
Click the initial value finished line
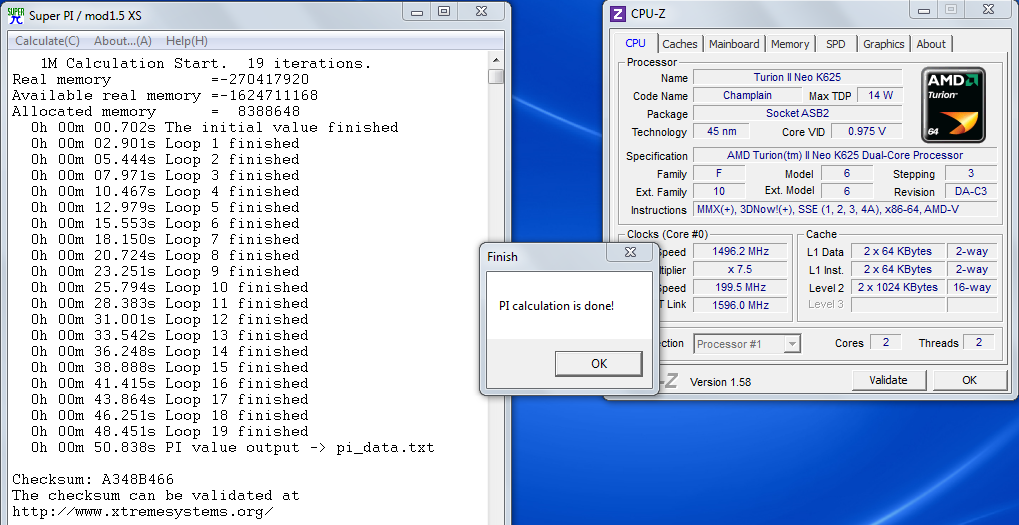point(214,127)
